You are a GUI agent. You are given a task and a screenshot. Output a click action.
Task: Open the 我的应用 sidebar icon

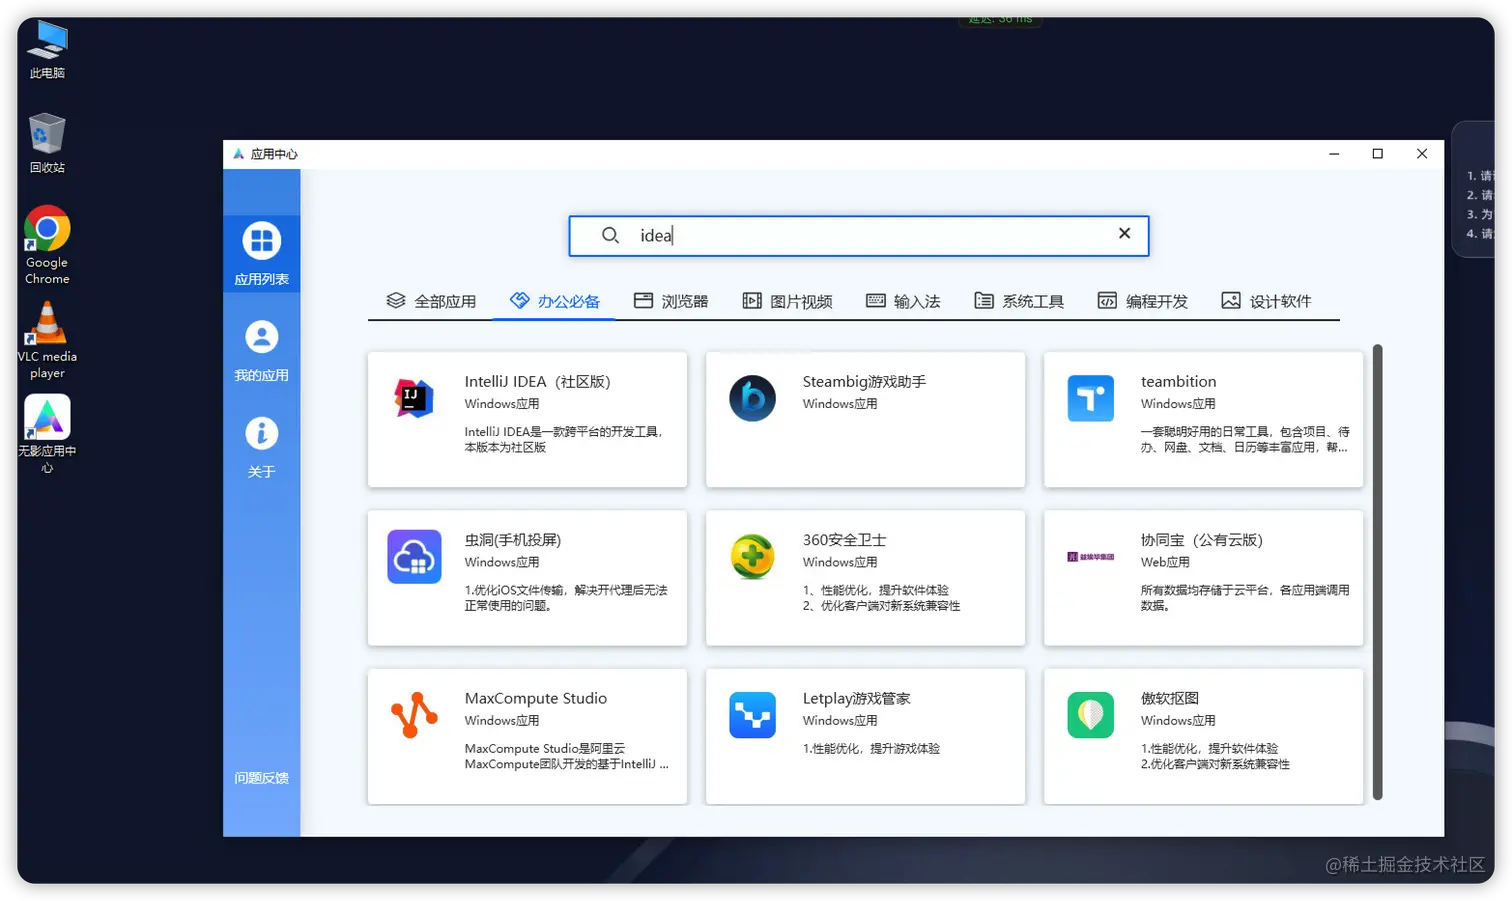[x=261, y=337]
